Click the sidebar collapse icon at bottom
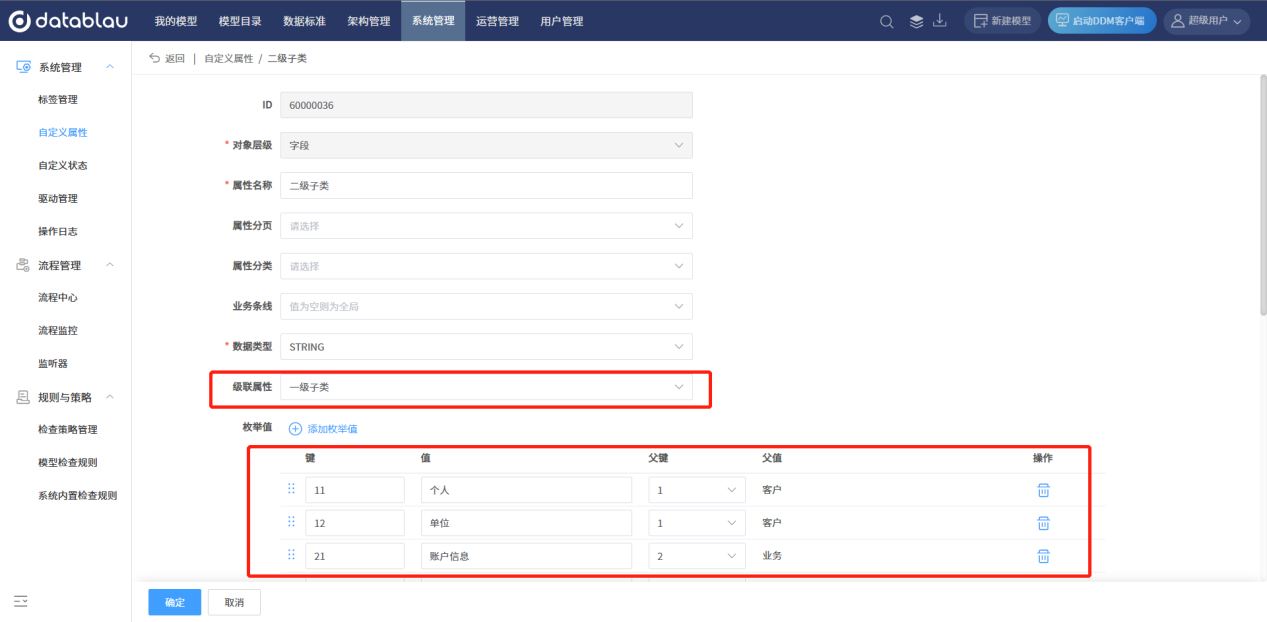This screenshot has width=1267, height=622. pyautogui.click(x=21, y=602)
